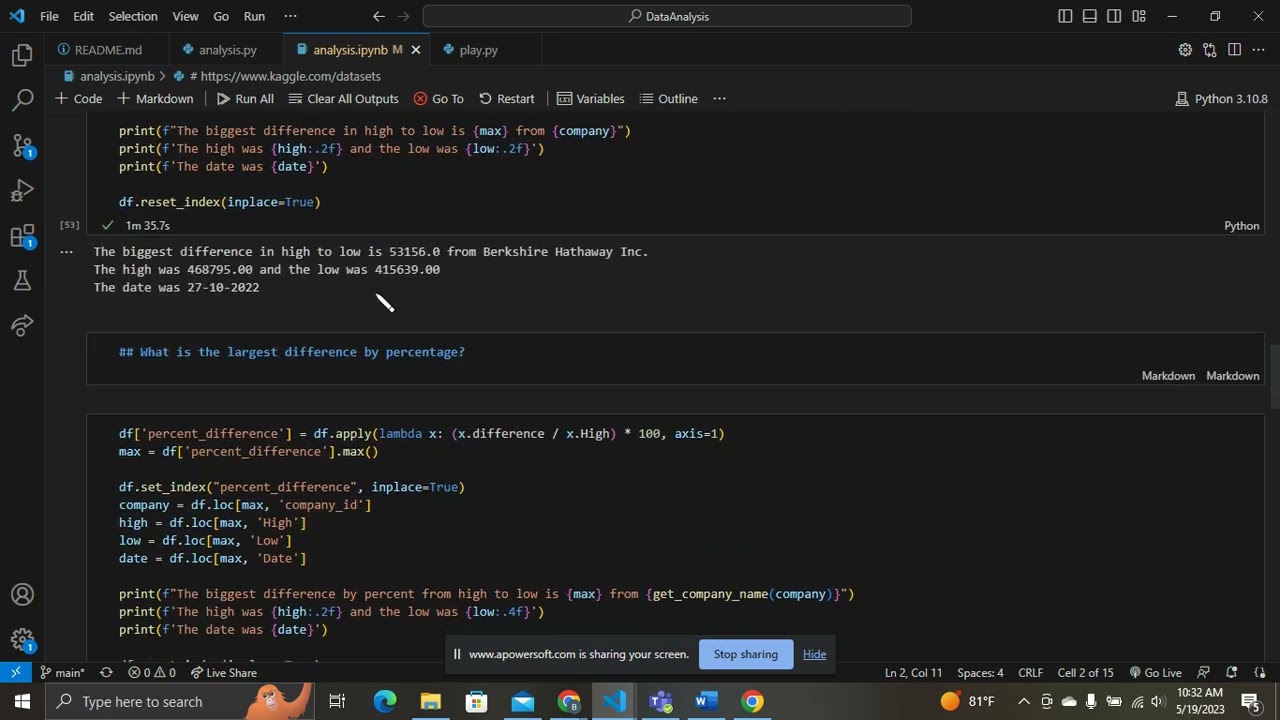1280x720 pixels.
Task: Open the notebook toolbar ellipsis menu
Action: click(719, 98)
